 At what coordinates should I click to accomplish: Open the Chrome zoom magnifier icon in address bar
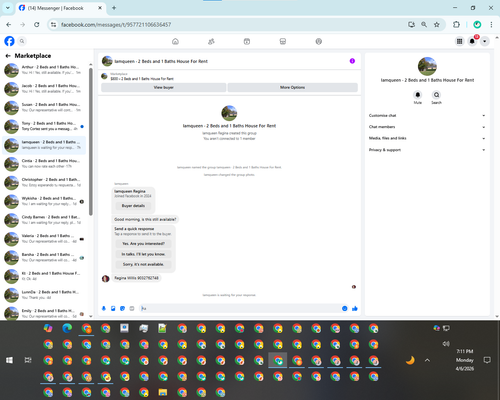coord(424,25)
